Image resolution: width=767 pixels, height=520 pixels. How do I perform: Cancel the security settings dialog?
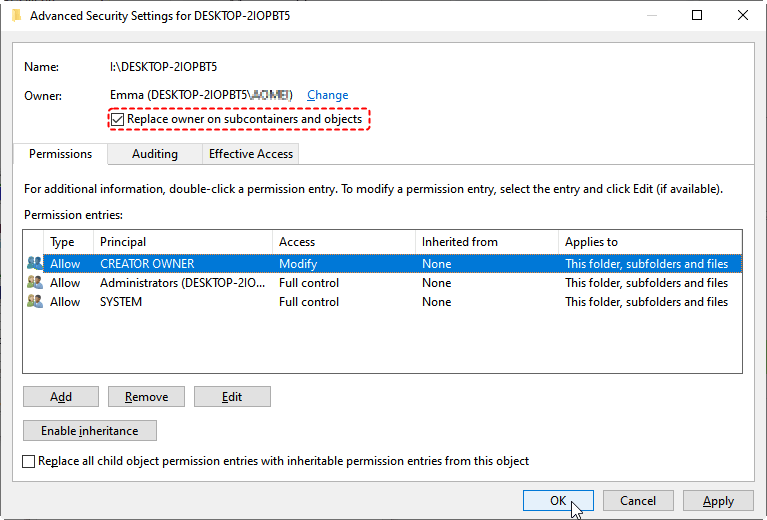click(638, 501)
